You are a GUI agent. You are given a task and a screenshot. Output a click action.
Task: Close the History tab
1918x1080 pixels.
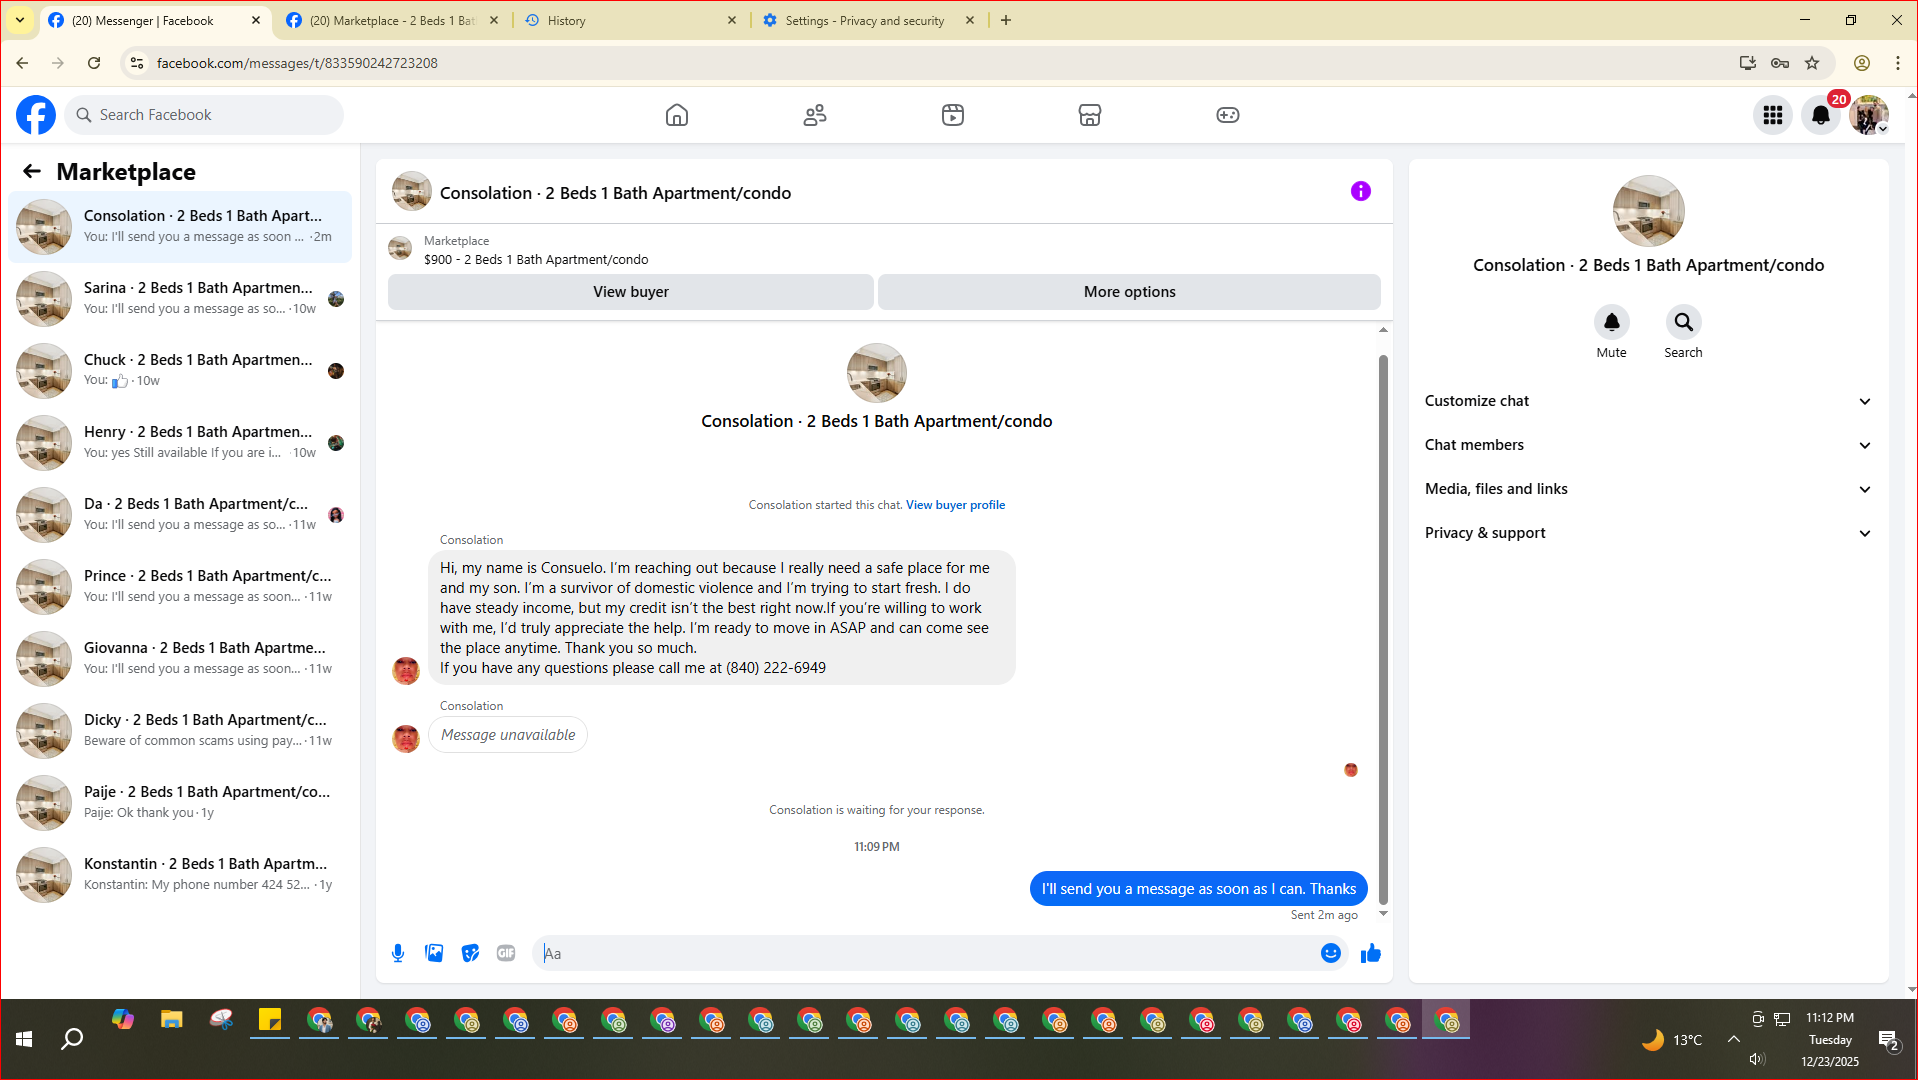732,20
